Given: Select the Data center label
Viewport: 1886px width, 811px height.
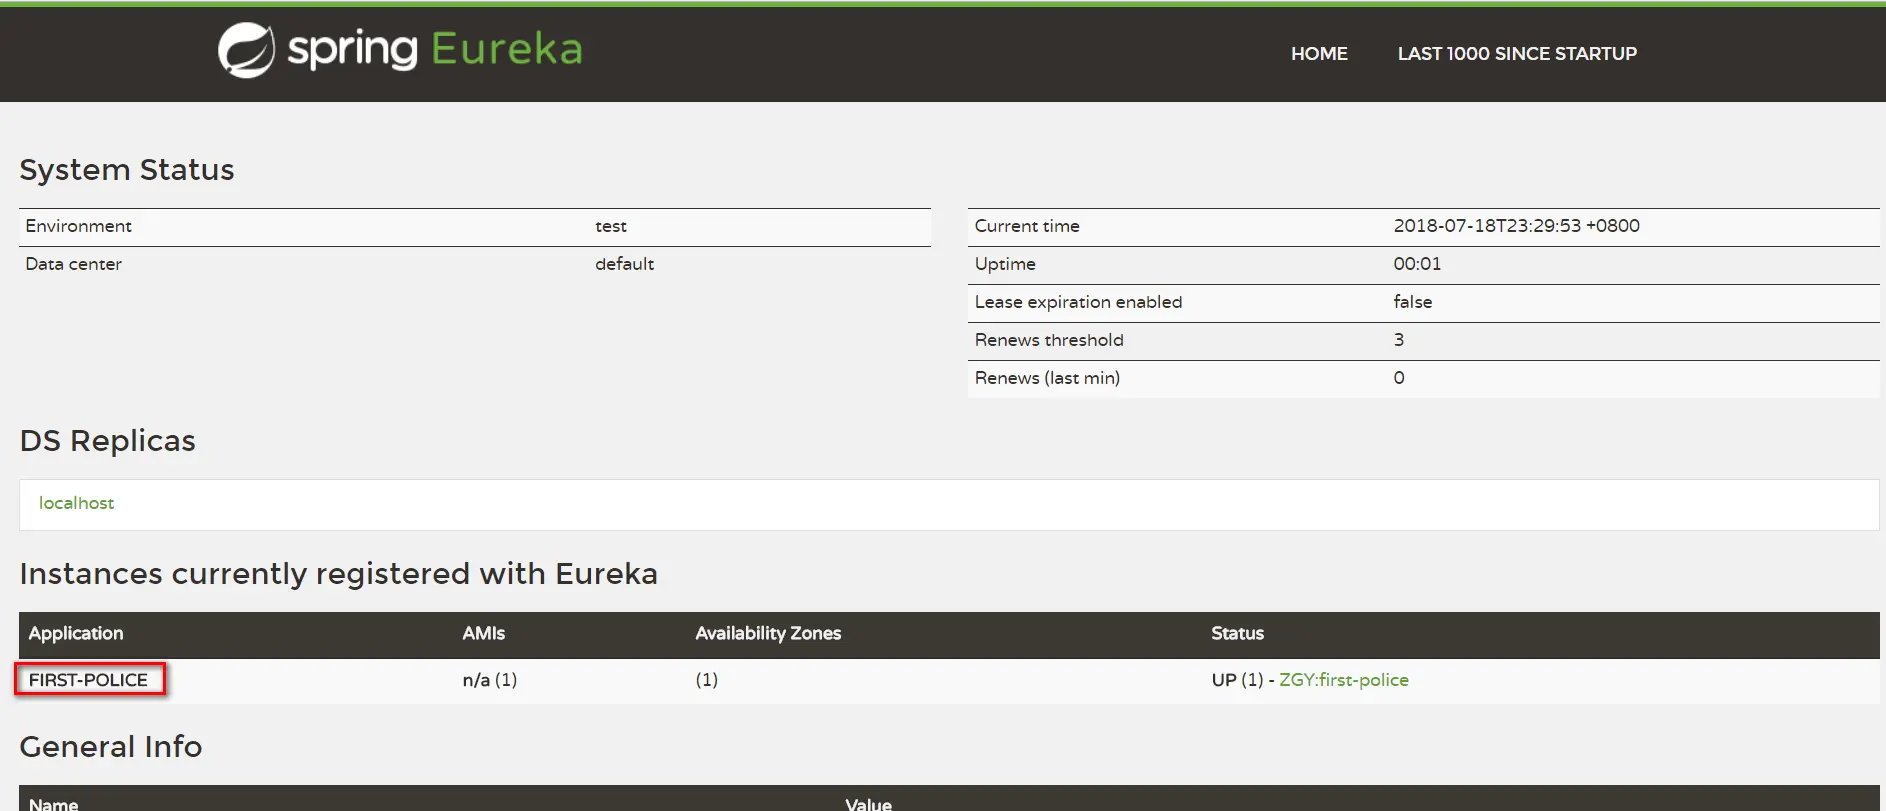Looking at the screenshot, I should [x=73, y=264].
